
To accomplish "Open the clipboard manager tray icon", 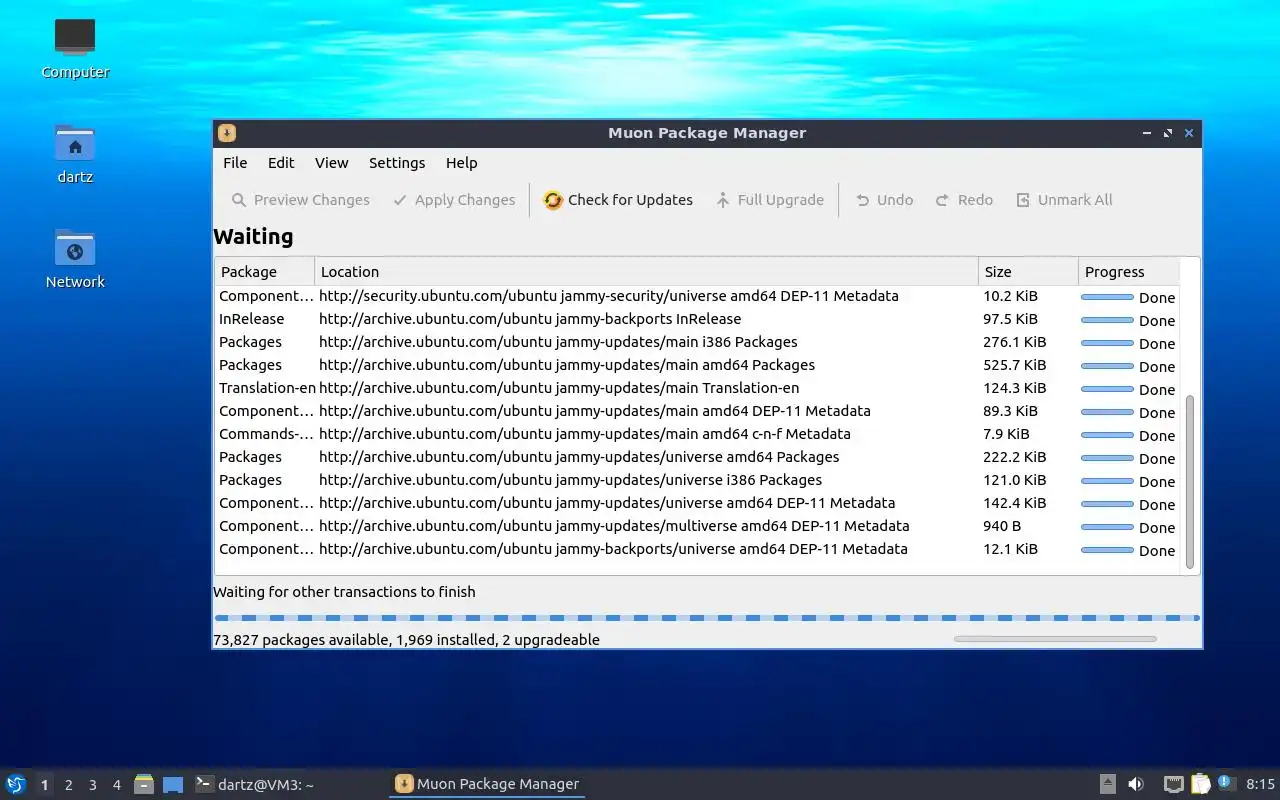I will 1200,784.
